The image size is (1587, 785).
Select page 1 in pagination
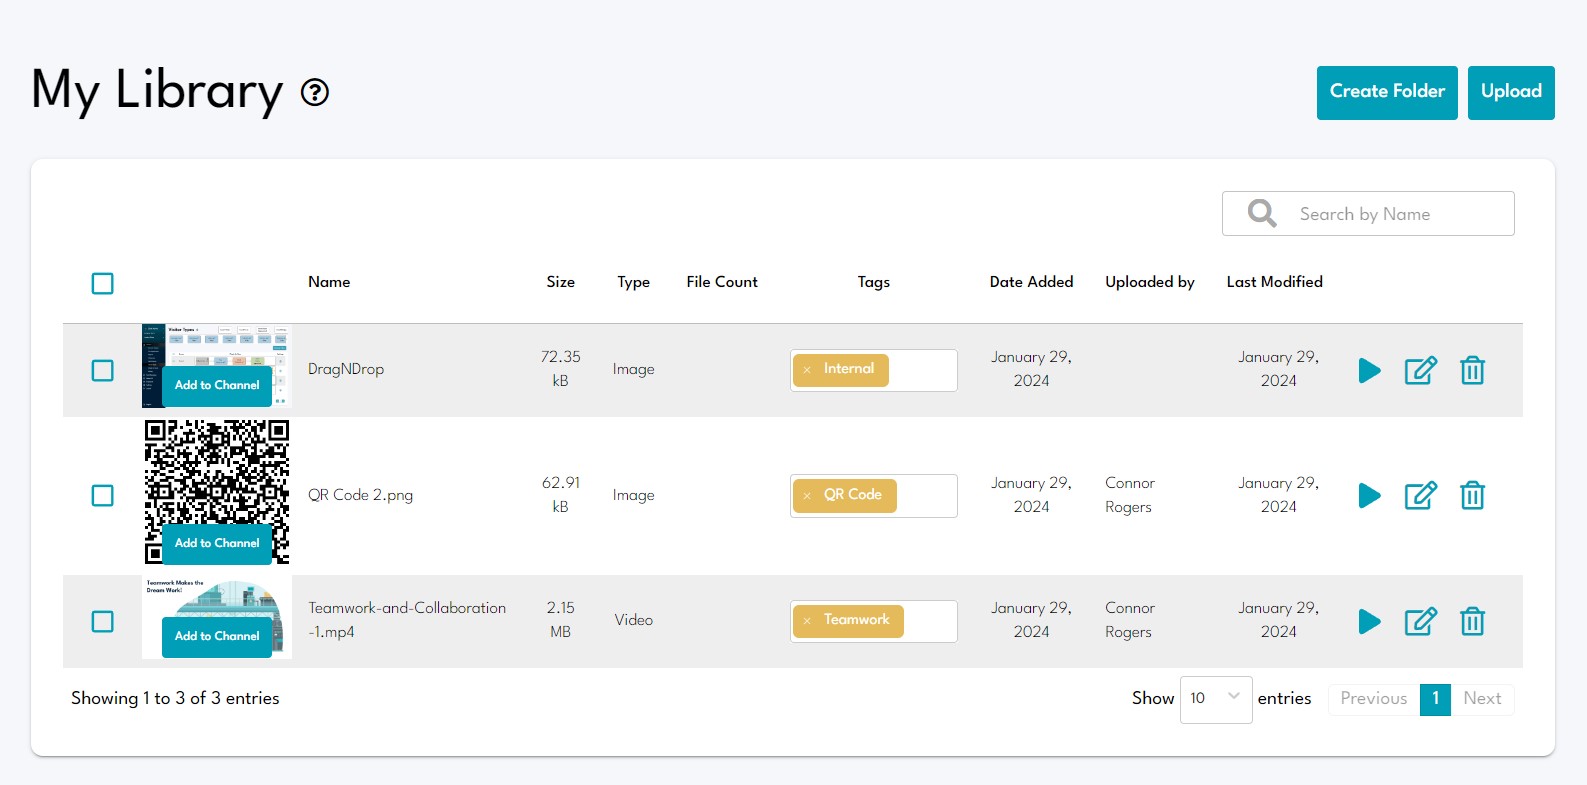pos(1435,699)
